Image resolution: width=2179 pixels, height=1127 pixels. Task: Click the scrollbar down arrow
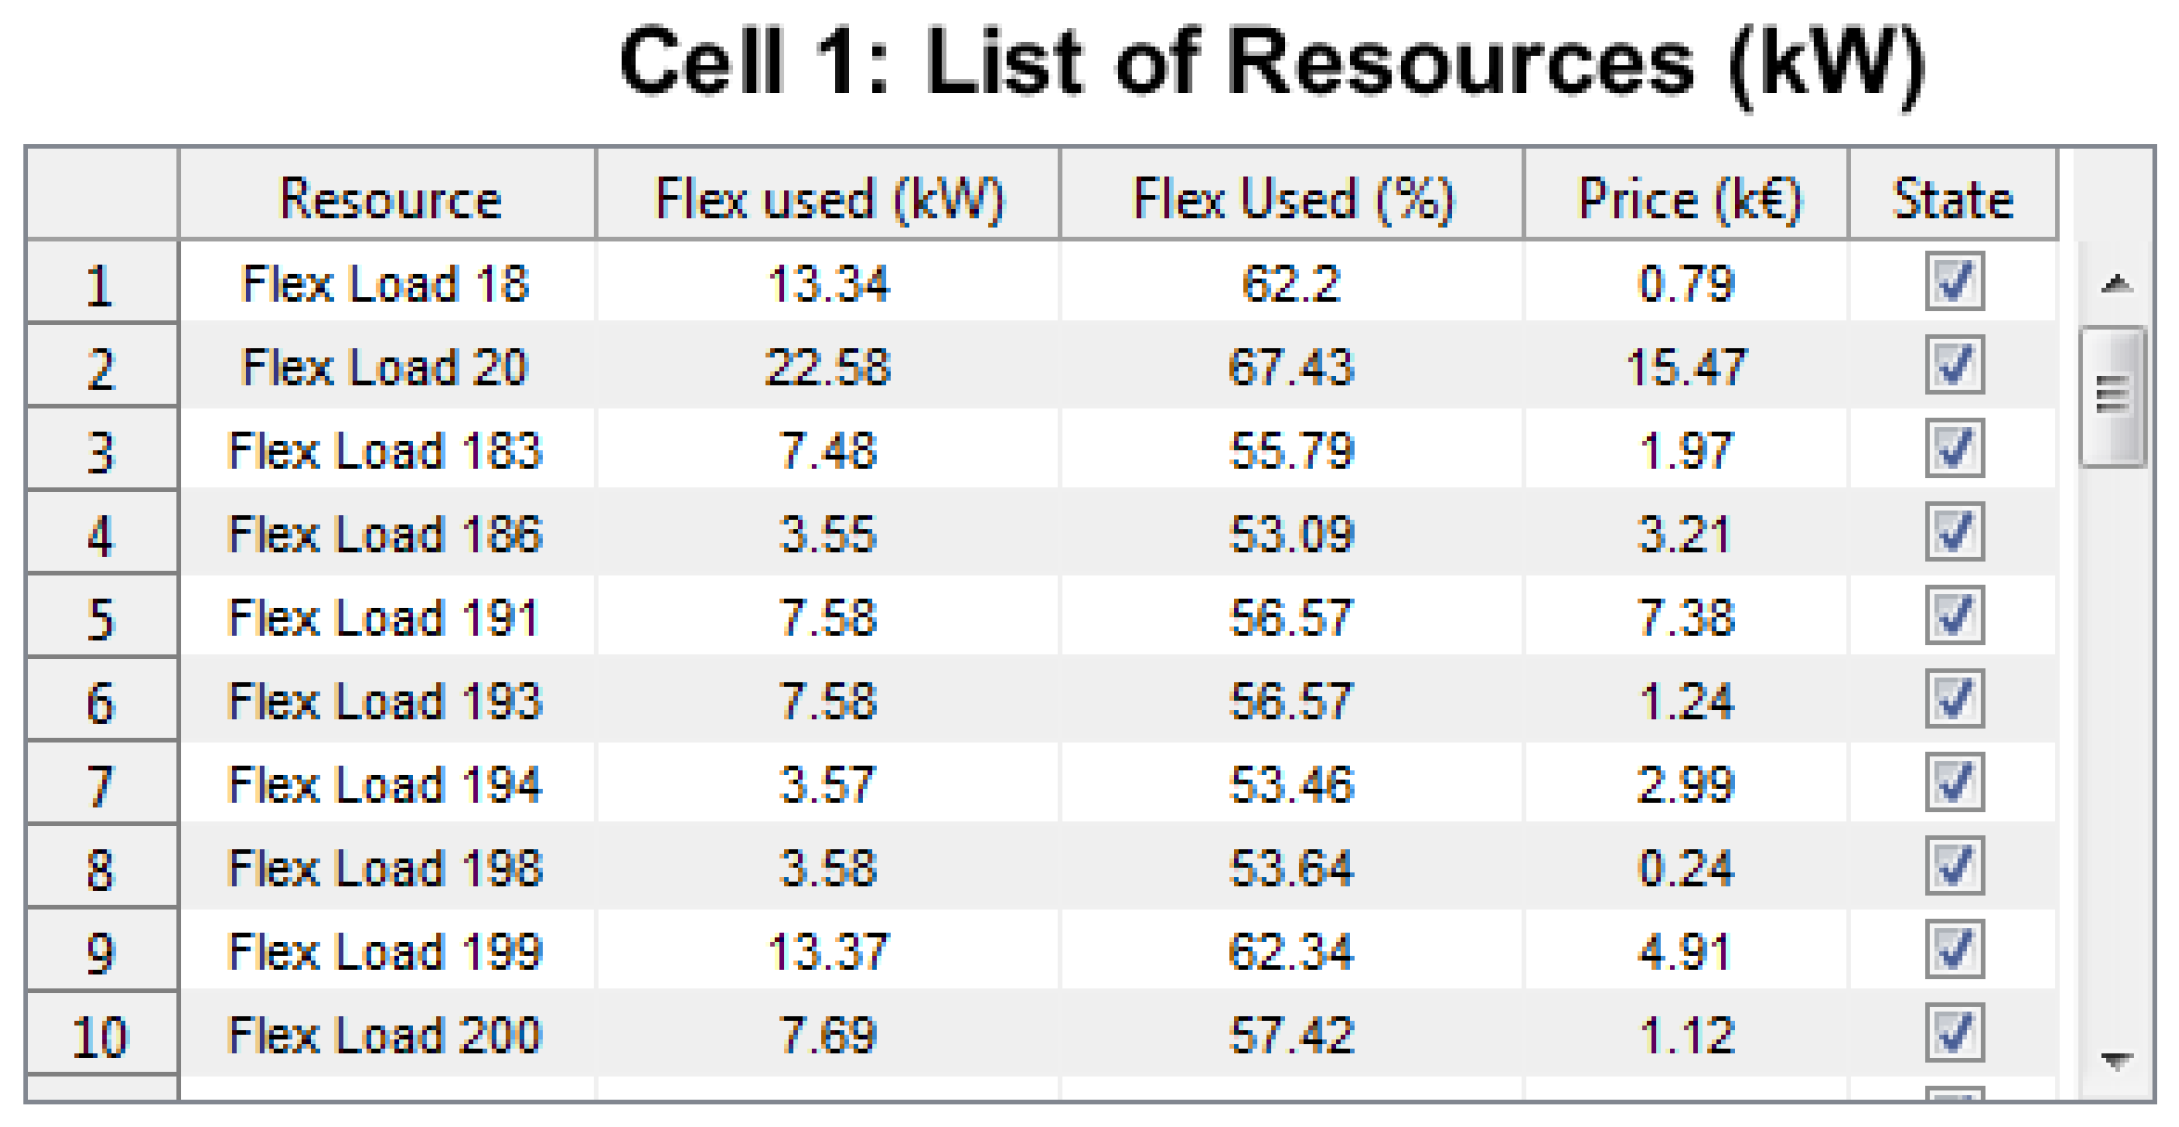click(2115, 1059)
